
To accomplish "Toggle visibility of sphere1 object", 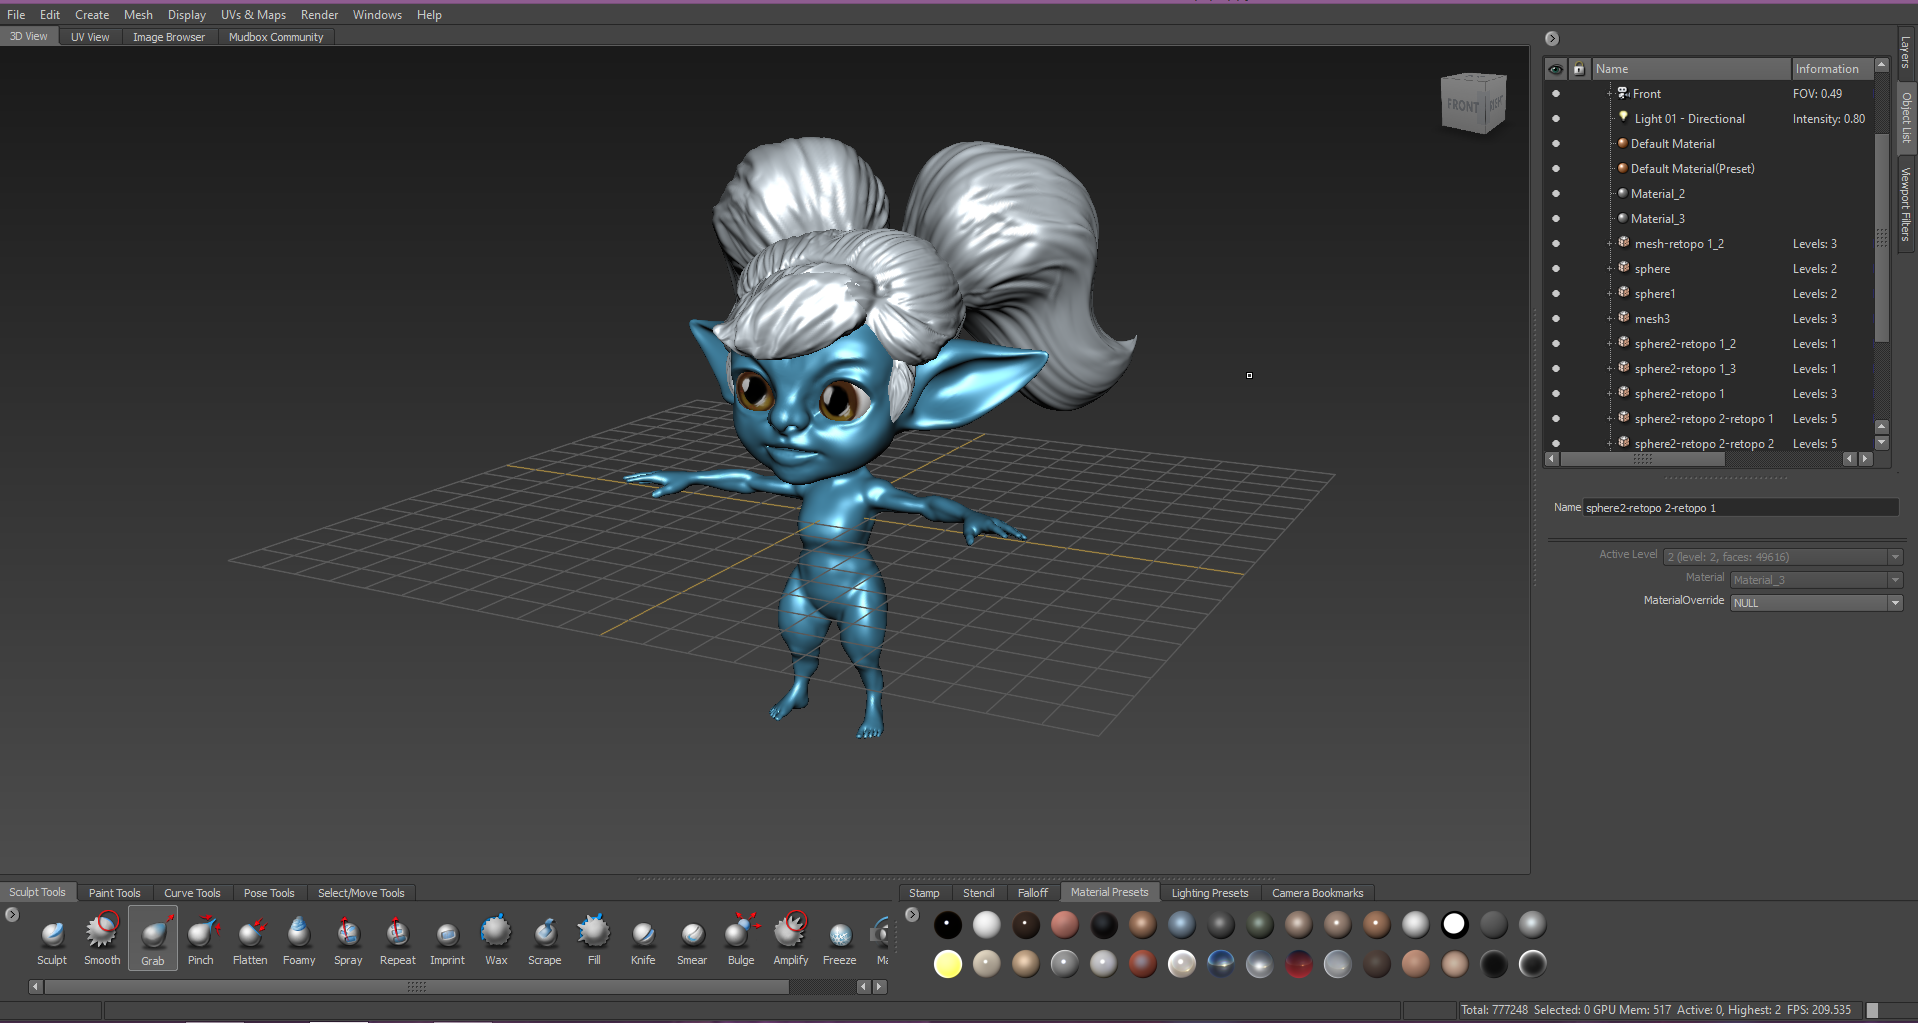I will pos(1555,294).
